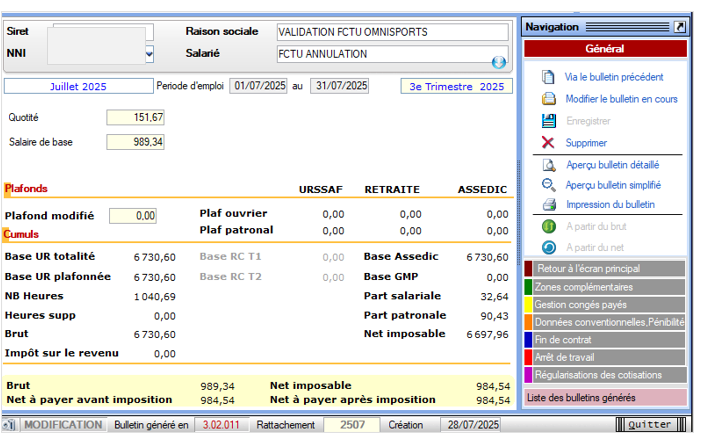Click the 'Plafond modifié' input field
Image resolution: width=706 pixels, height=441 pixels.
pos(133,215)
